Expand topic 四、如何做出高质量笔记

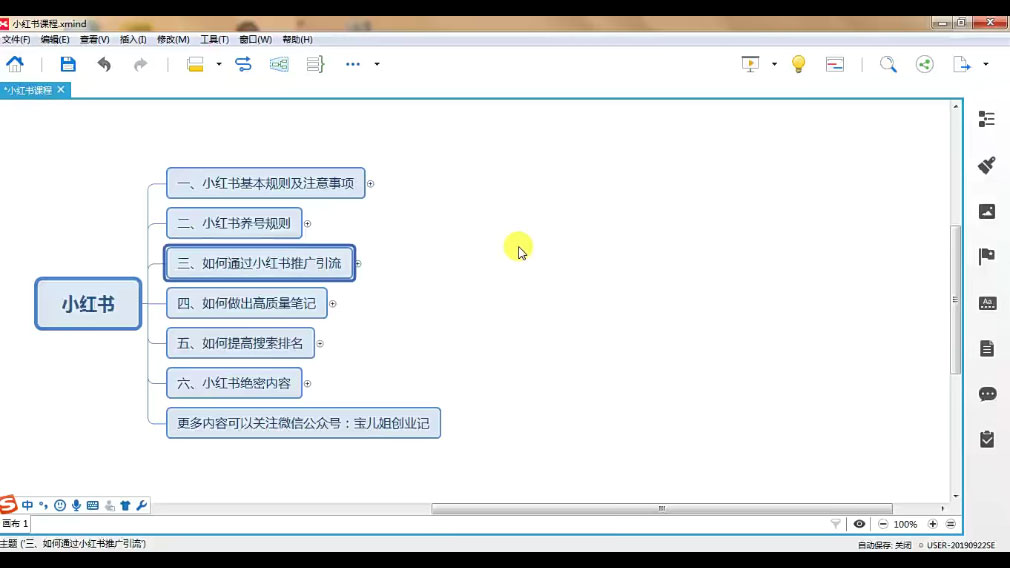coord(332,303)
